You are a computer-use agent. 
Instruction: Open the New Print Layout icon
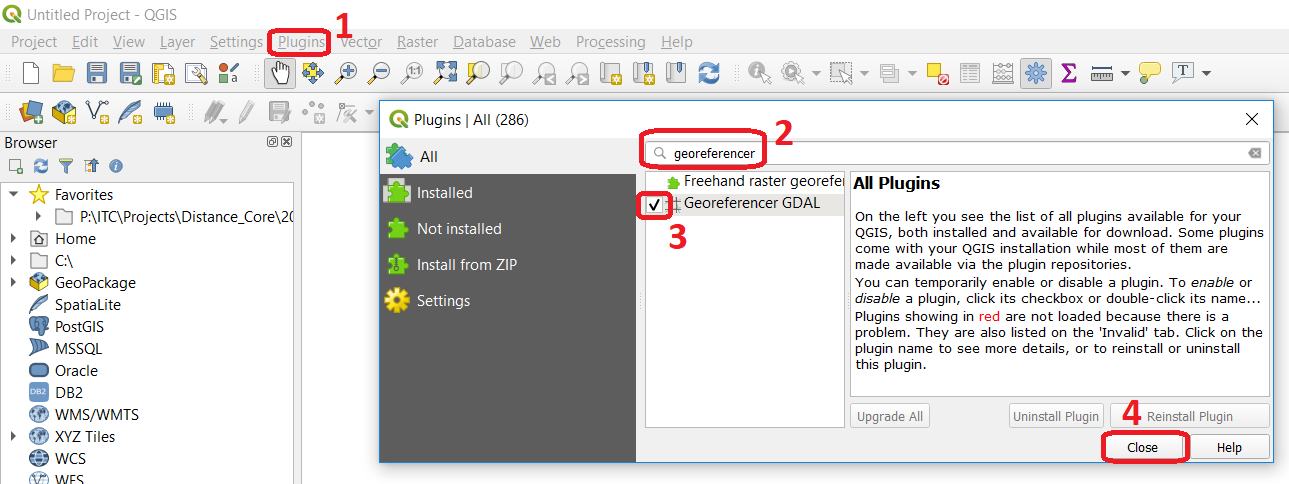tap(163, 73)
